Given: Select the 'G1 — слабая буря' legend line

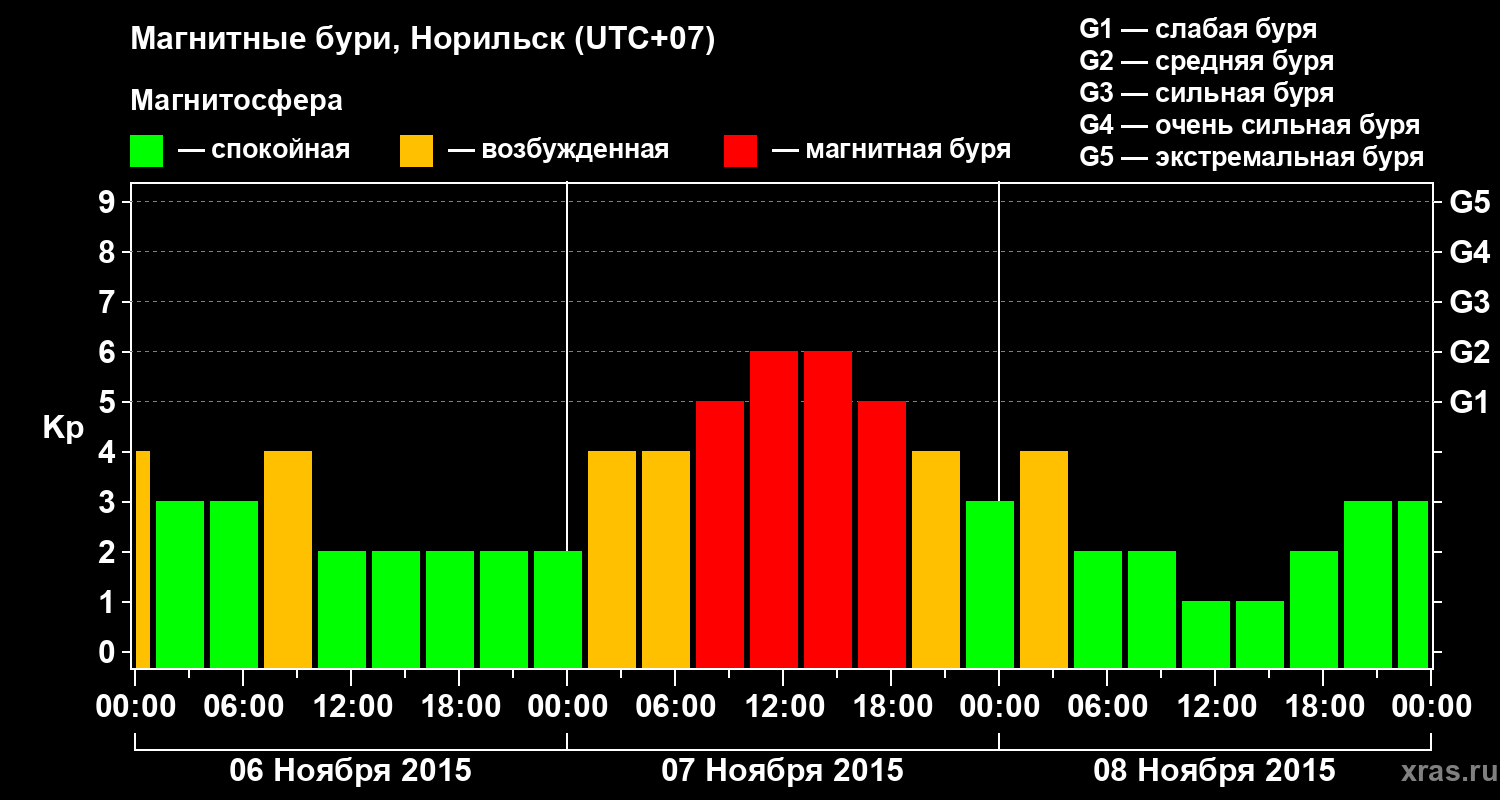Looking at the screenshot, I should click(1198, 29).
